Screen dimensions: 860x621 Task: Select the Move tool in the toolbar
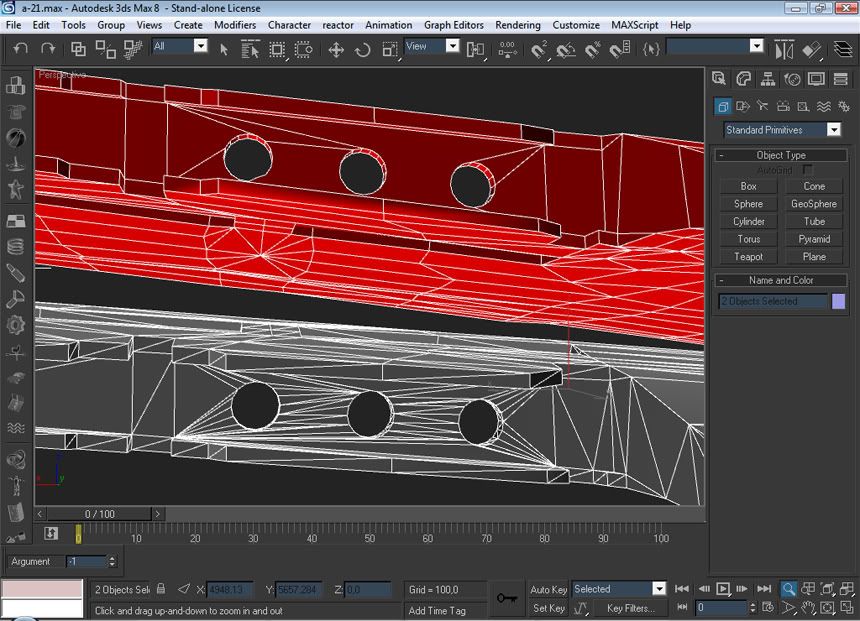tap(336, 49)
